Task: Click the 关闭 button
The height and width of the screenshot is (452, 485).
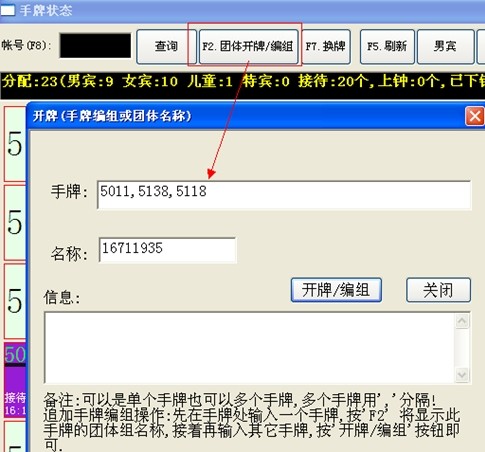Action: [438, 290]
